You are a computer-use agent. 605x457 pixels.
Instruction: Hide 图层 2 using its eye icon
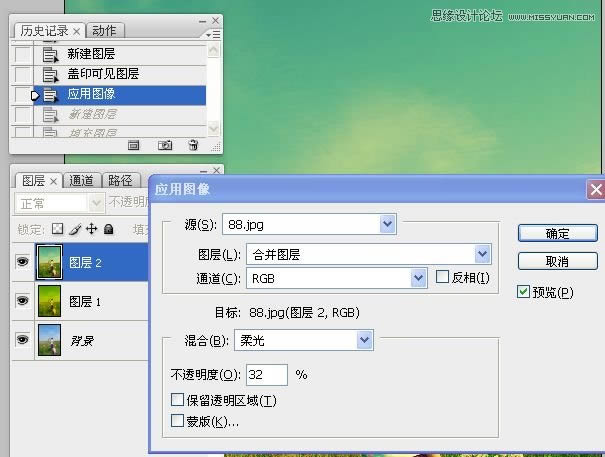click(22, 263)
